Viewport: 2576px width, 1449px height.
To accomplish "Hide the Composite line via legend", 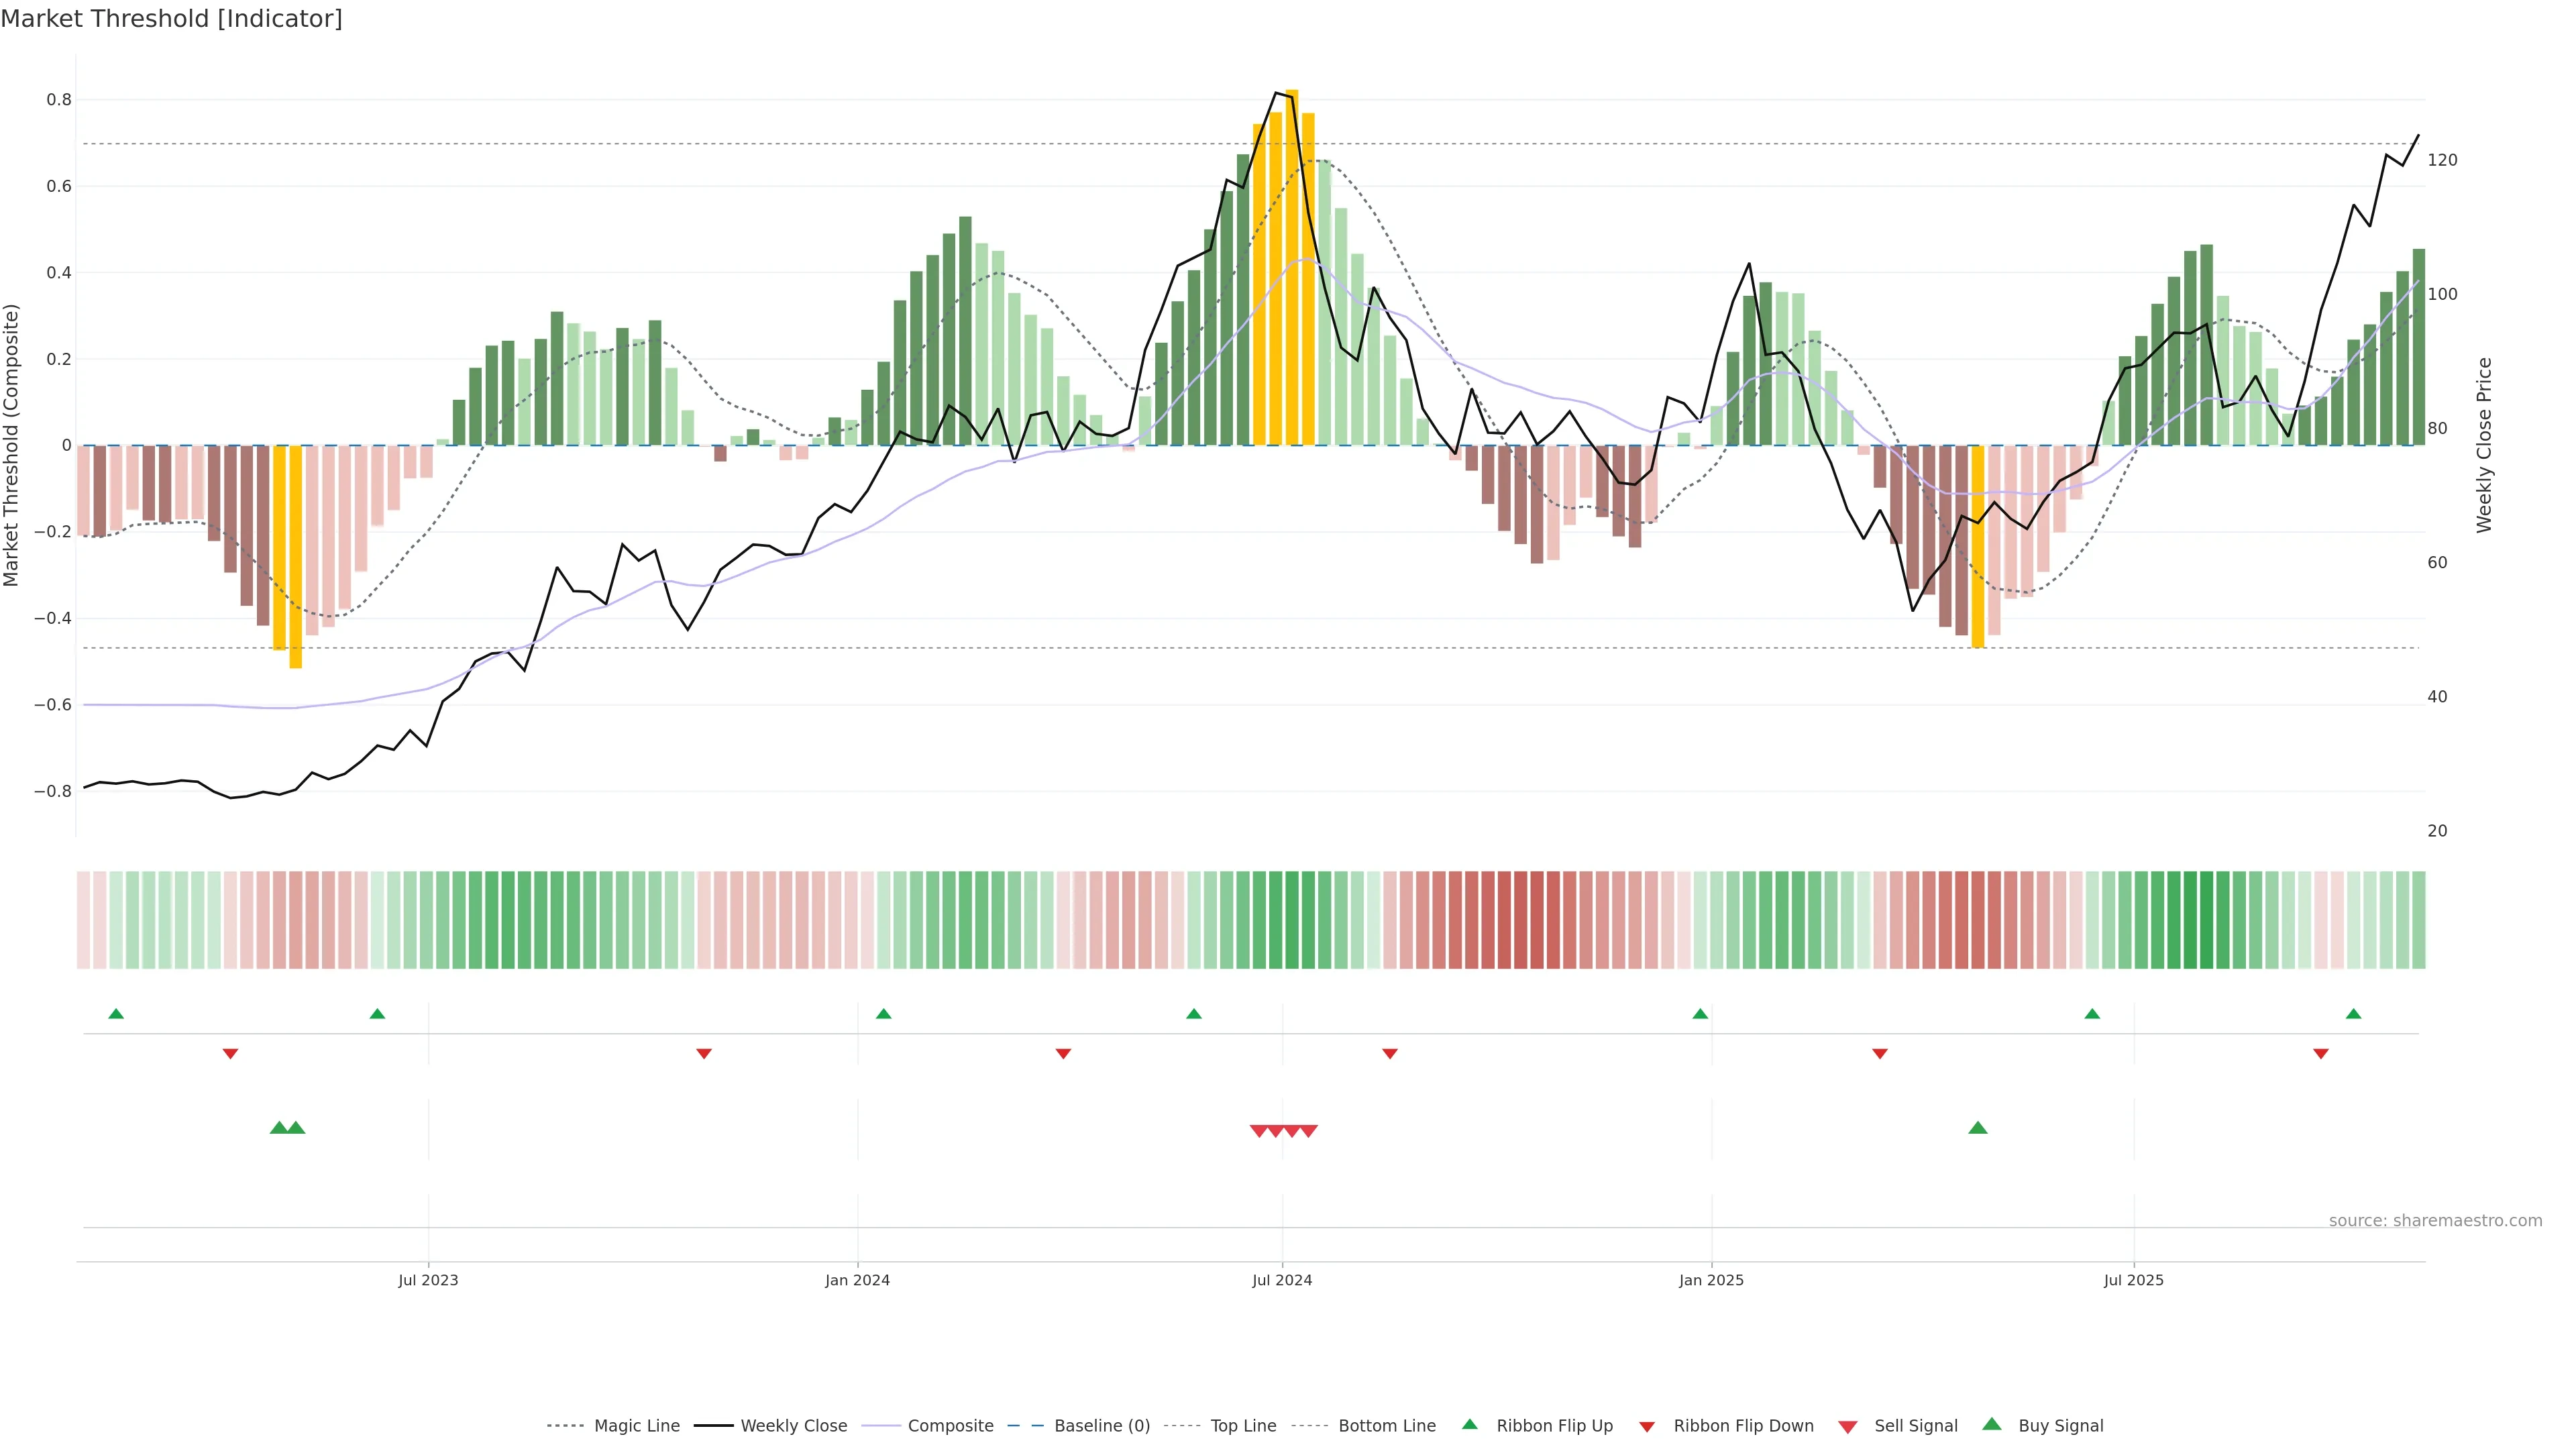I will coord(950,1426).
